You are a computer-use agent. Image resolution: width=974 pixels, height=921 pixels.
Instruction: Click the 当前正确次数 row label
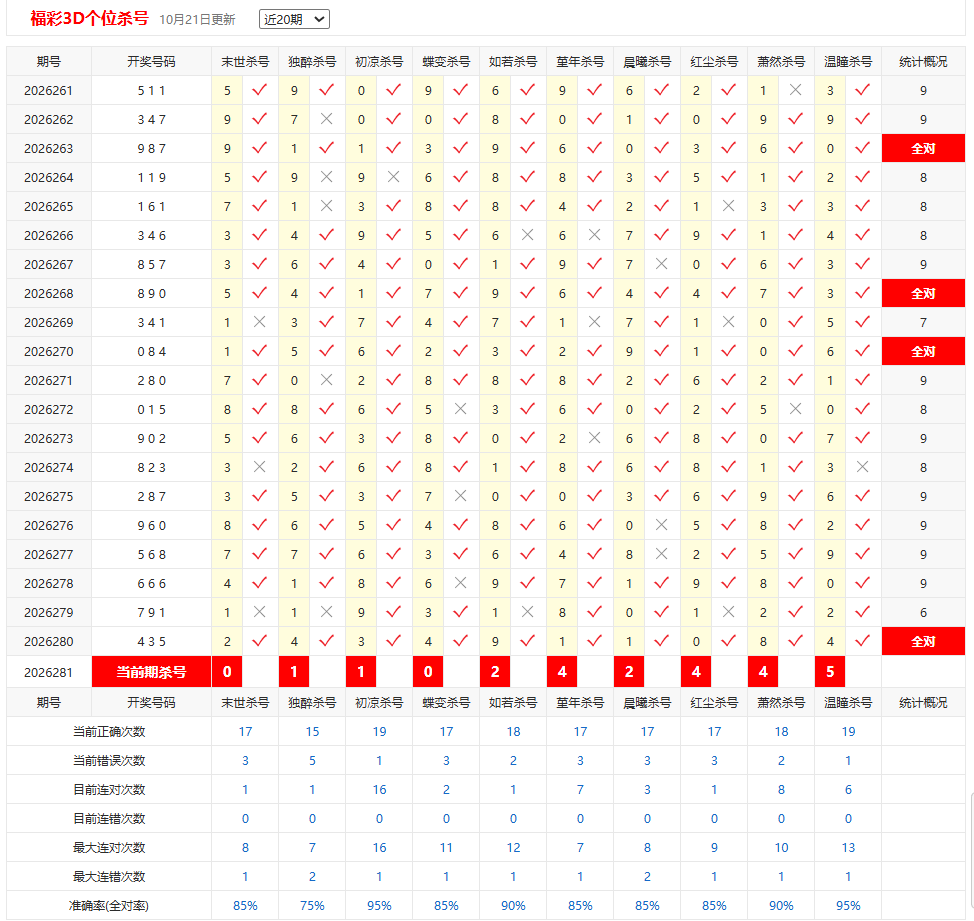109,732
